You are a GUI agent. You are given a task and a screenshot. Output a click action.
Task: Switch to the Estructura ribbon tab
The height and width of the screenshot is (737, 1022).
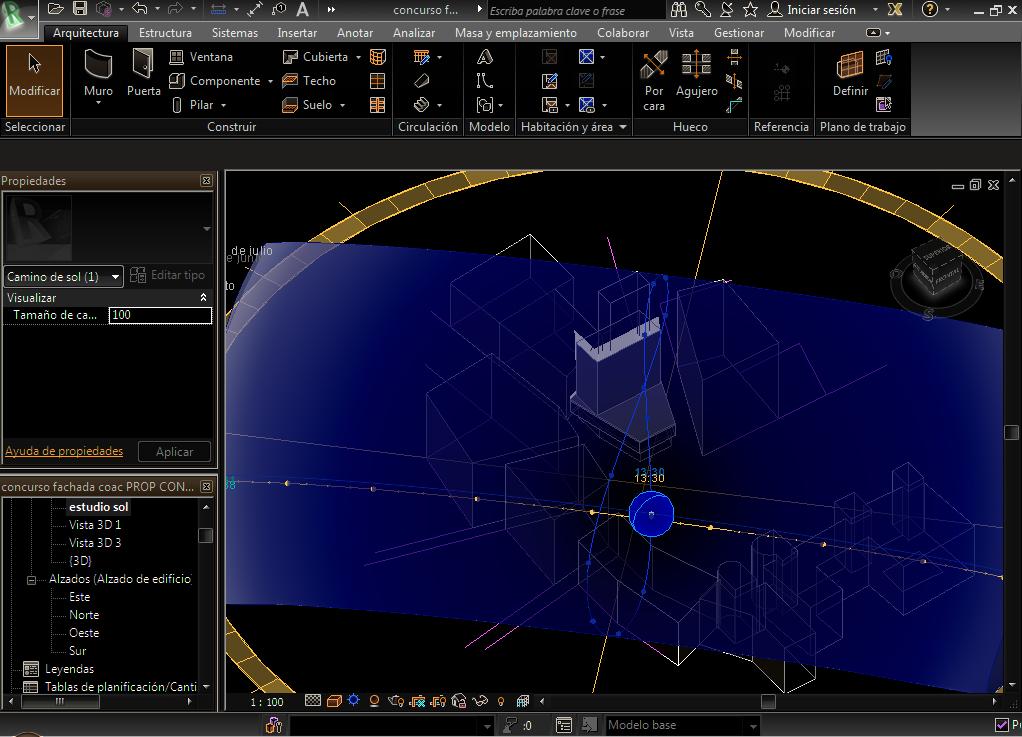click(165, 32)
